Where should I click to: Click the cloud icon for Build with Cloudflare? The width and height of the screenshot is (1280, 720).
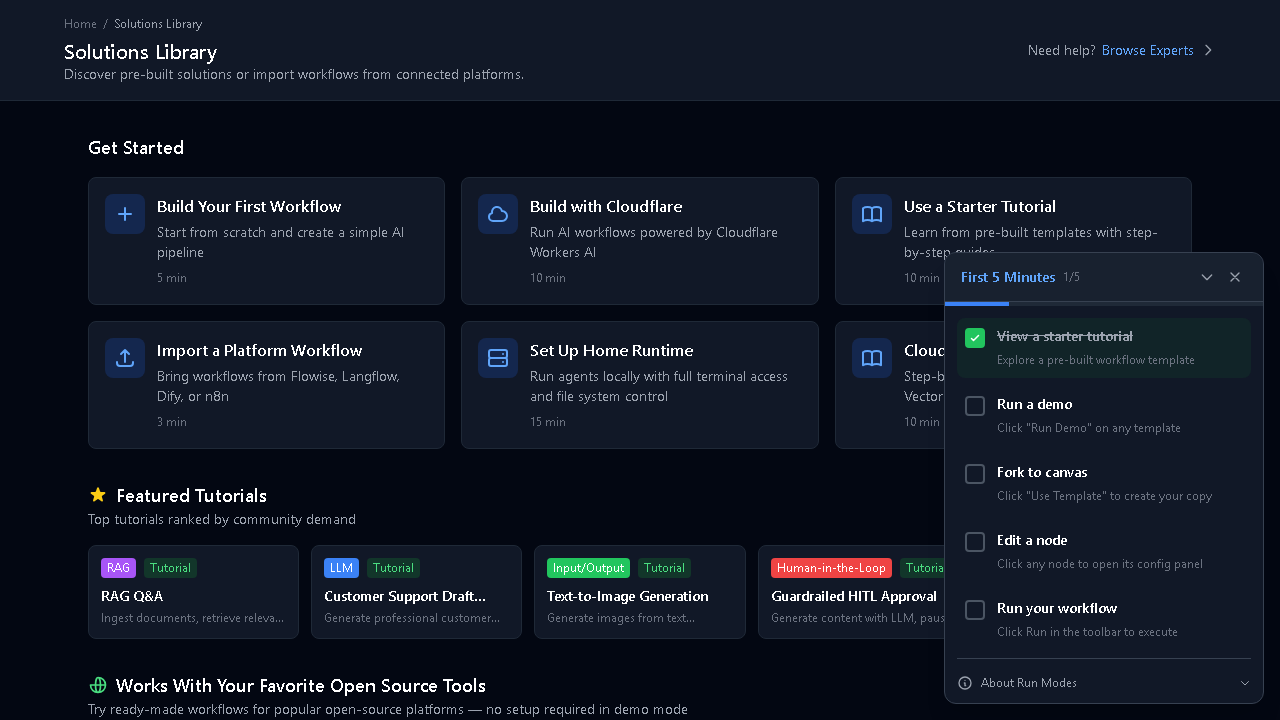click(498, 214)
